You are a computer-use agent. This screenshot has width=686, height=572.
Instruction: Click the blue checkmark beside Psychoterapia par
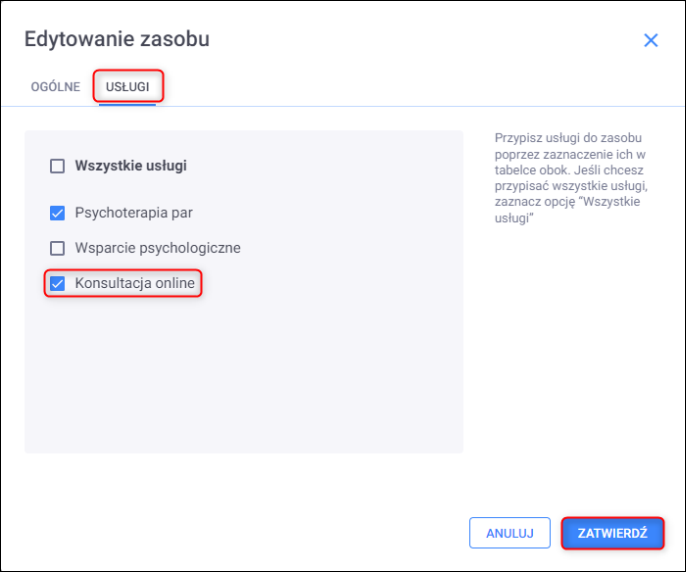pyautogui.click(x=57, y=213)
